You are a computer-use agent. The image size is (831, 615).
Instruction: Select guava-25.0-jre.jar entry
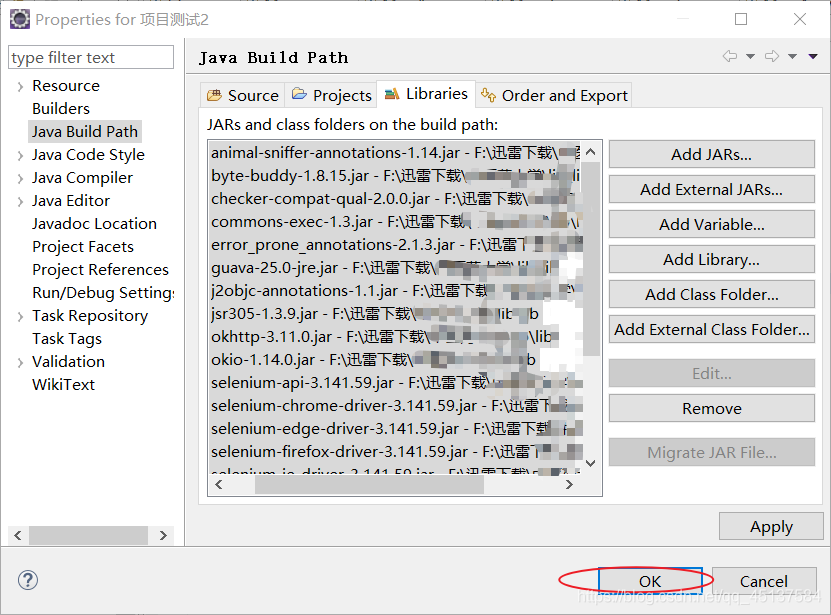pyautogui.click(x=395, y=268)
